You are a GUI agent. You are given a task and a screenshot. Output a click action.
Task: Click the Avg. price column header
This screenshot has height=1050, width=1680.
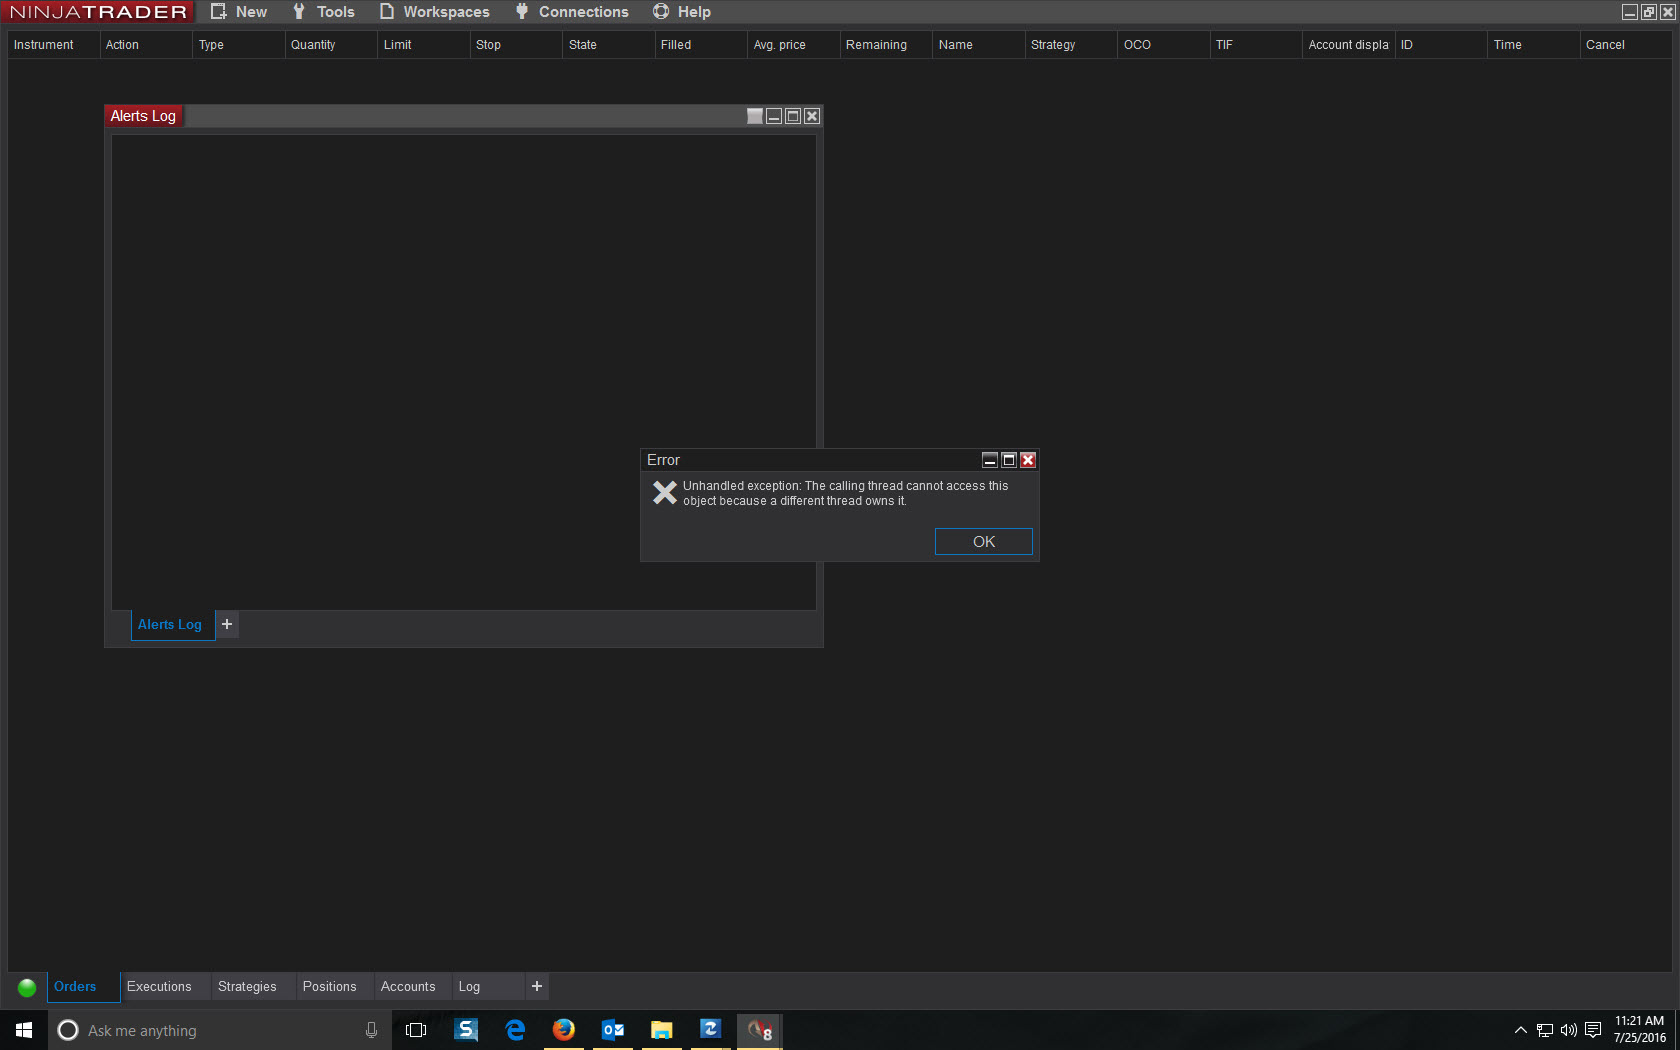click(793, 45)
